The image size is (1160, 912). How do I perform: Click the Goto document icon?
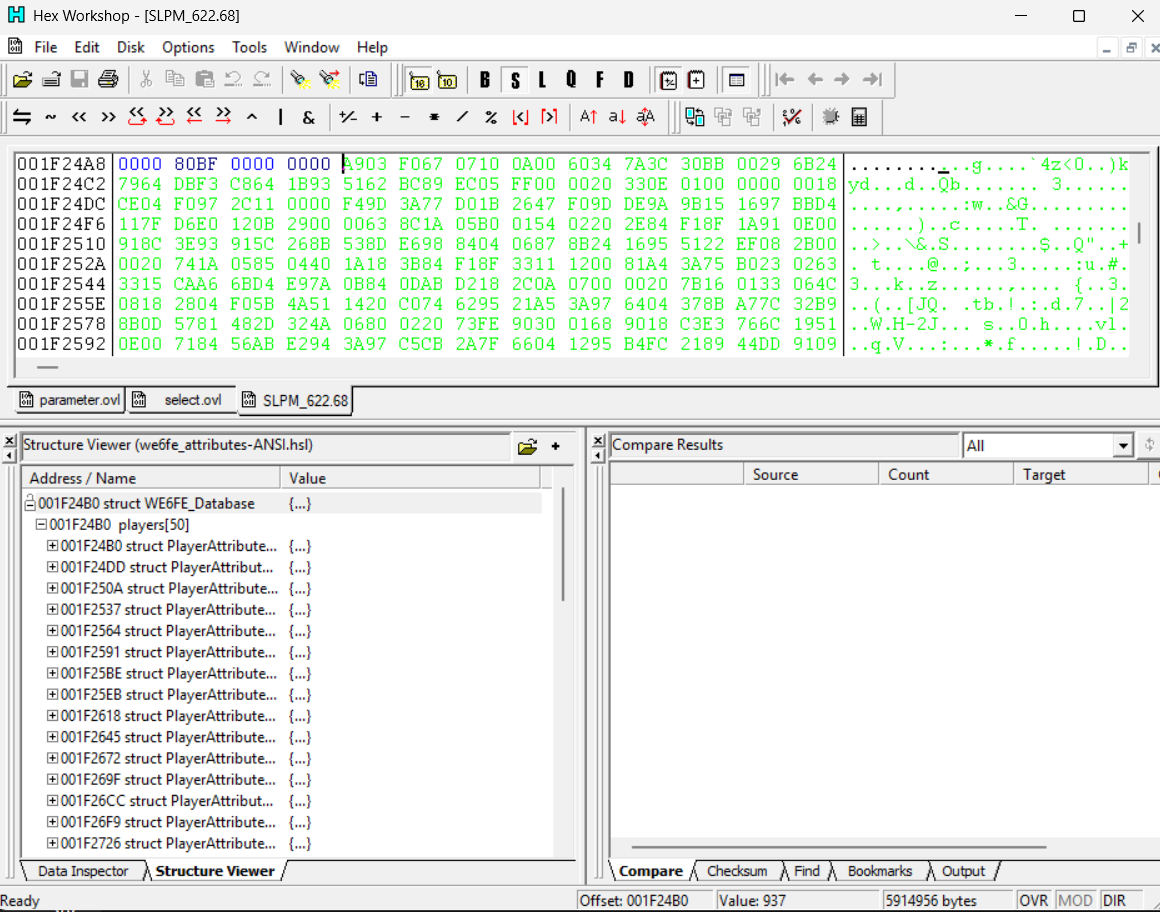pos(368,79)
